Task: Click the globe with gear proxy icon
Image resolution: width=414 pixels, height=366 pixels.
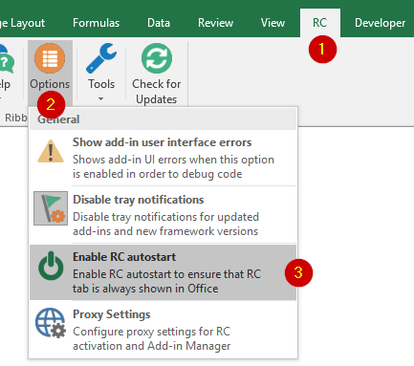Action: 51,323
